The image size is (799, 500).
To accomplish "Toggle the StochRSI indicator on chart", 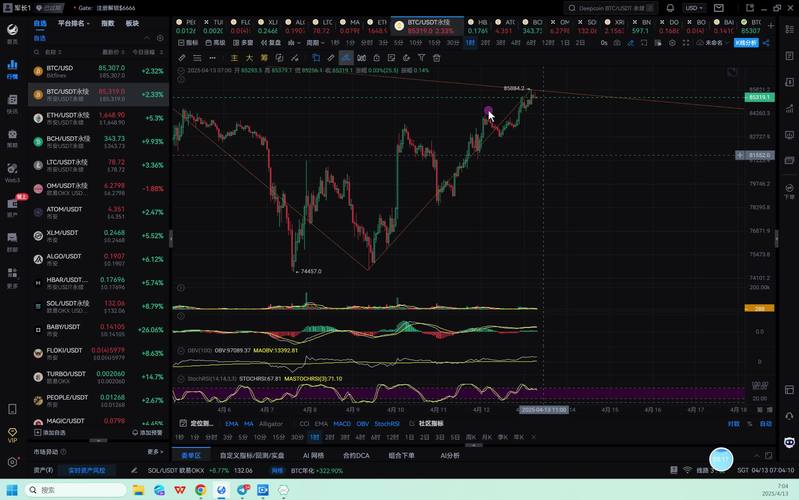I will (x=387, y=424).
